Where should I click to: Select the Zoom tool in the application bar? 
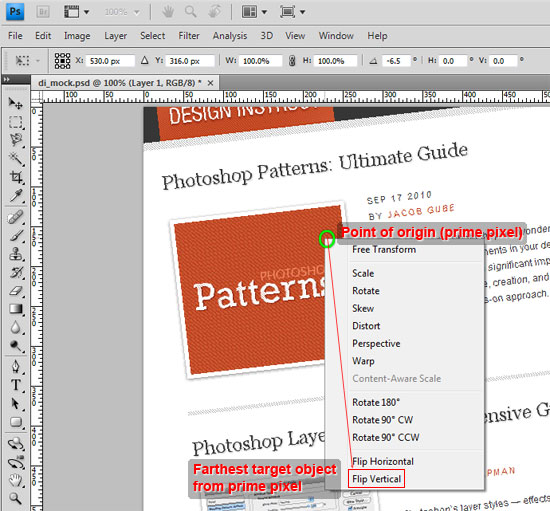tap(190, 12)
